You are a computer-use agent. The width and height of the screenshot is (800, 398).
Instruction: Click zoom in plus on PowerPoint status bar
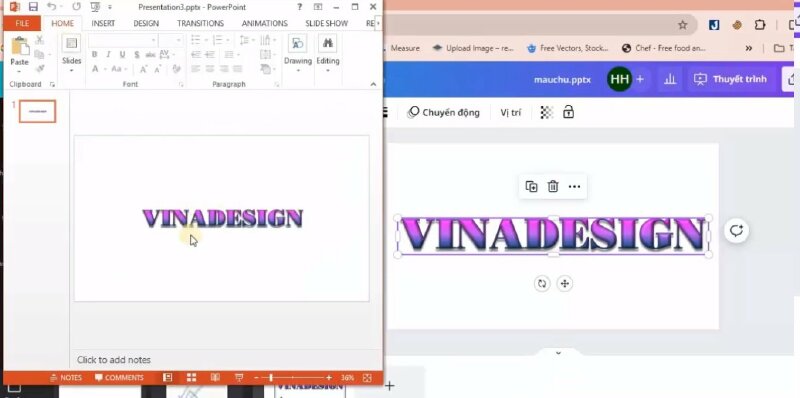tap(329, 378)
